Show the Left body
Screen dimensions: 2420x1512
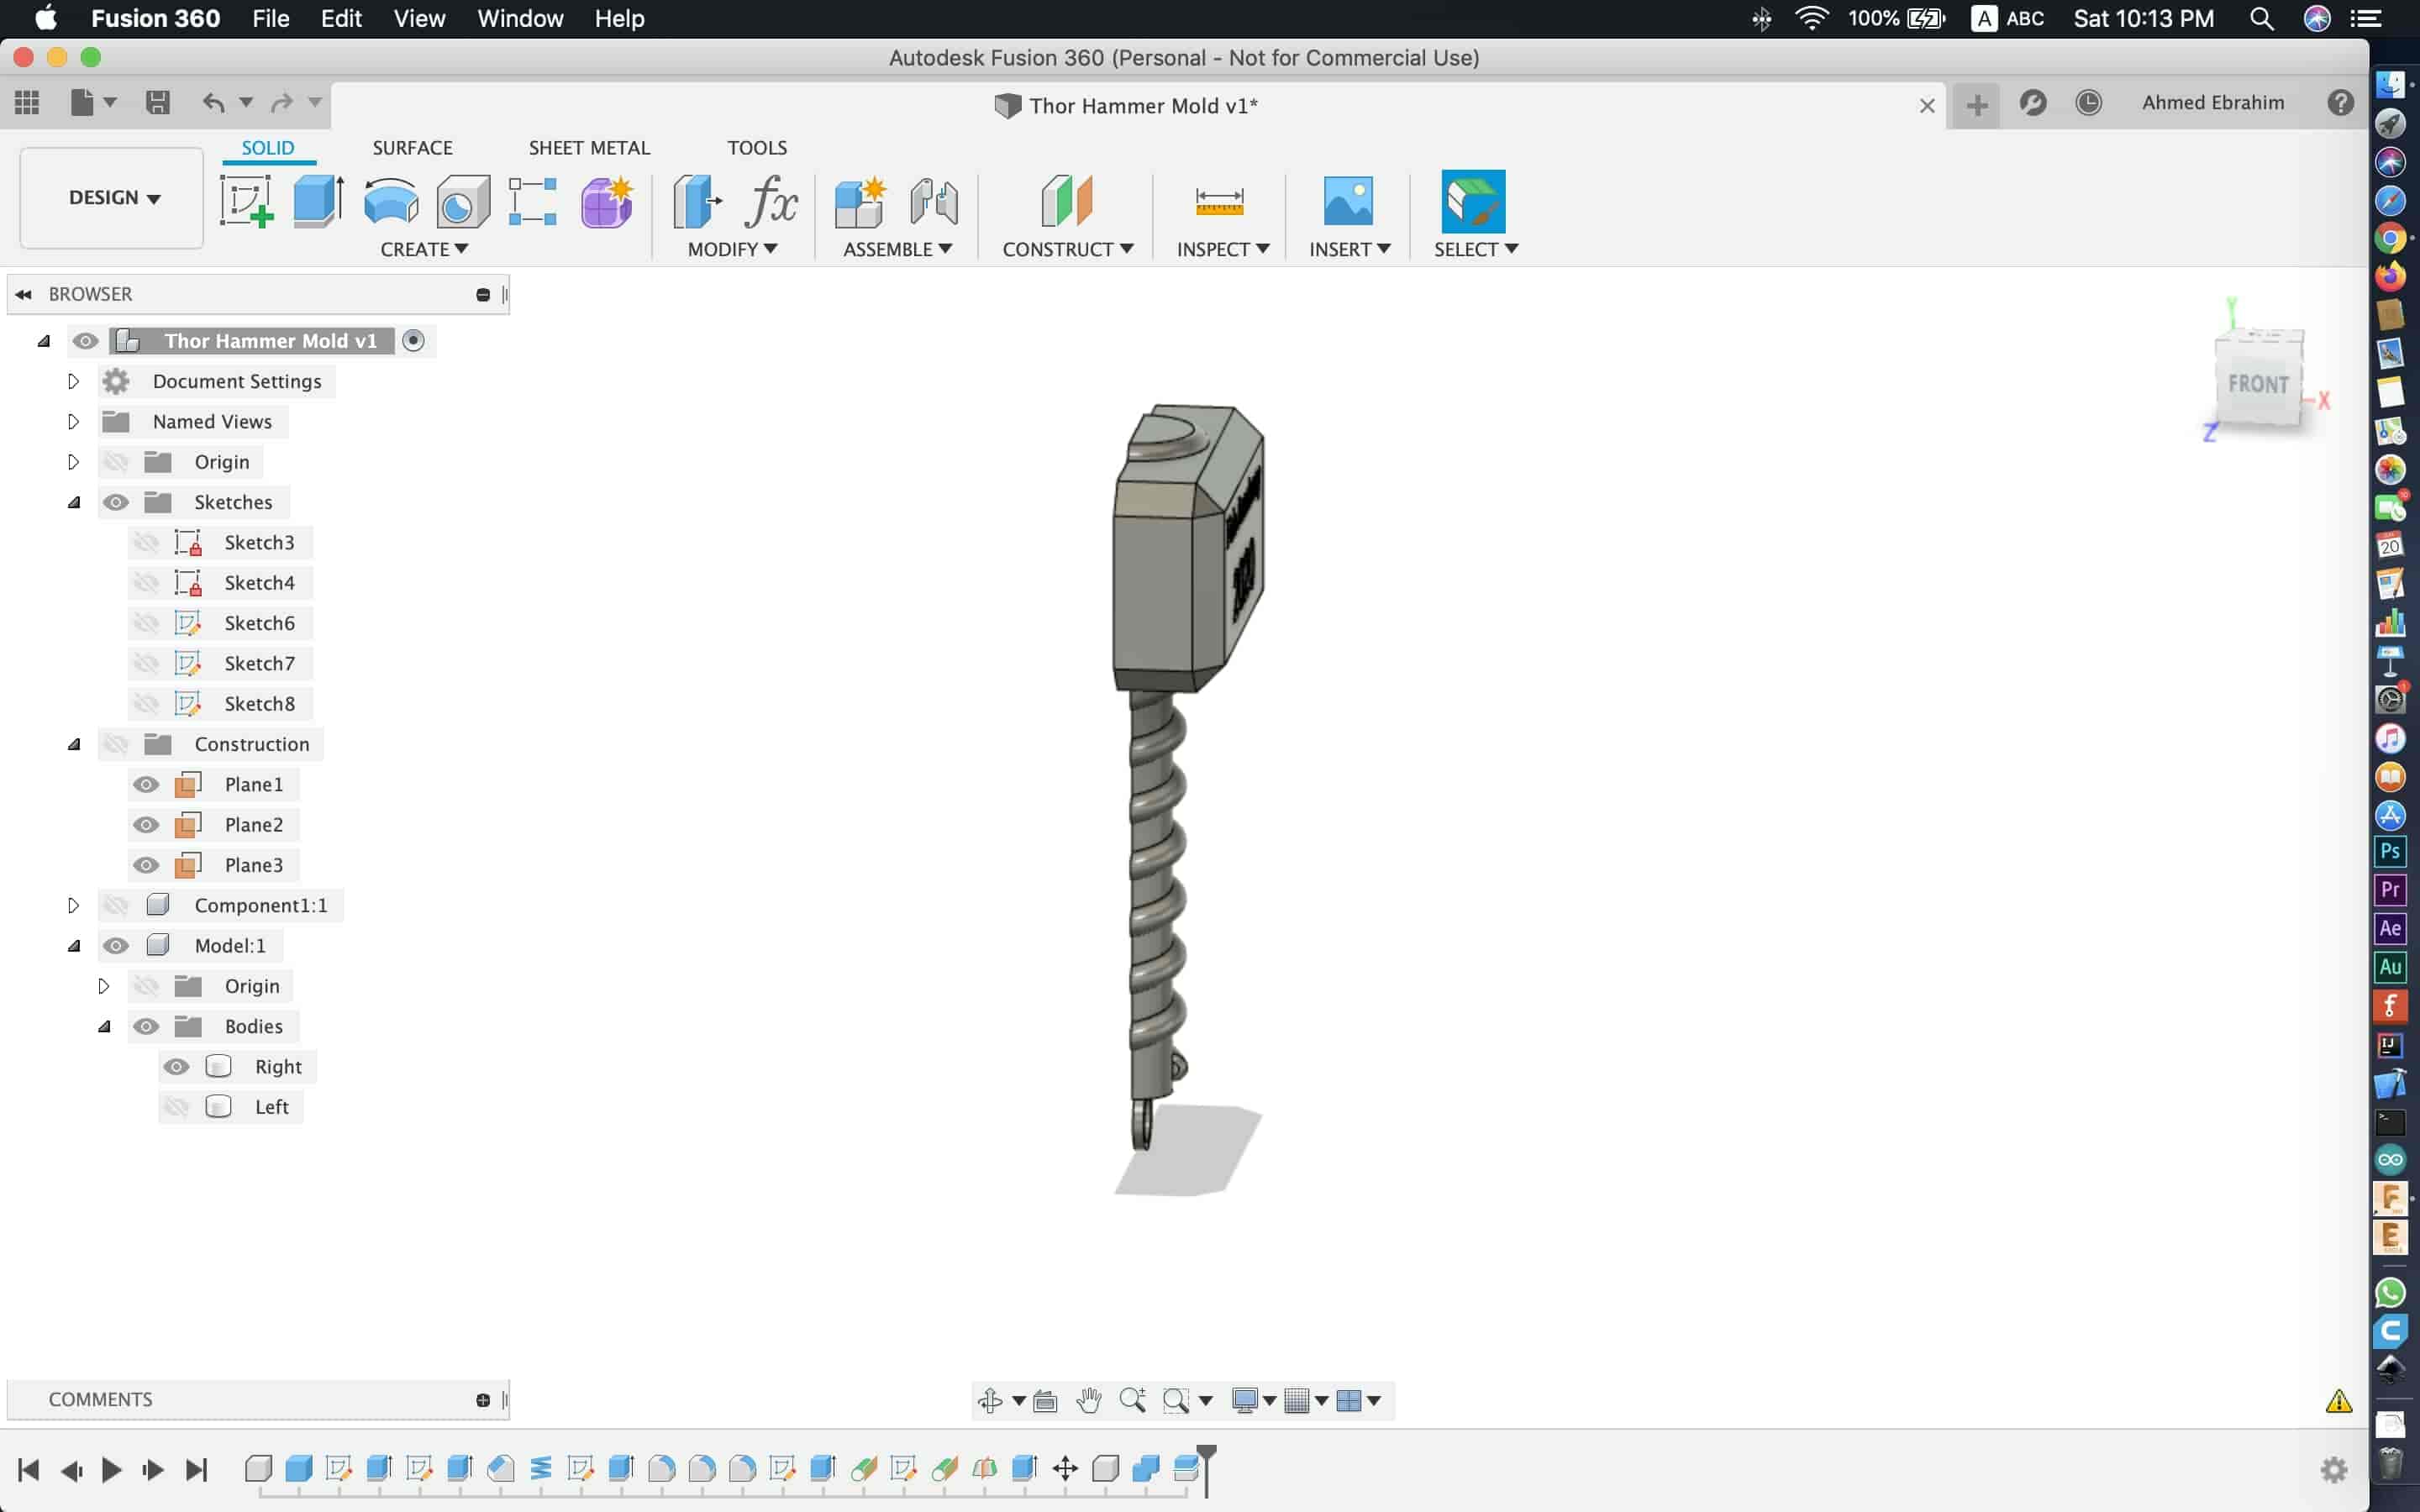pyautogui.click(x=176, y=1106)
